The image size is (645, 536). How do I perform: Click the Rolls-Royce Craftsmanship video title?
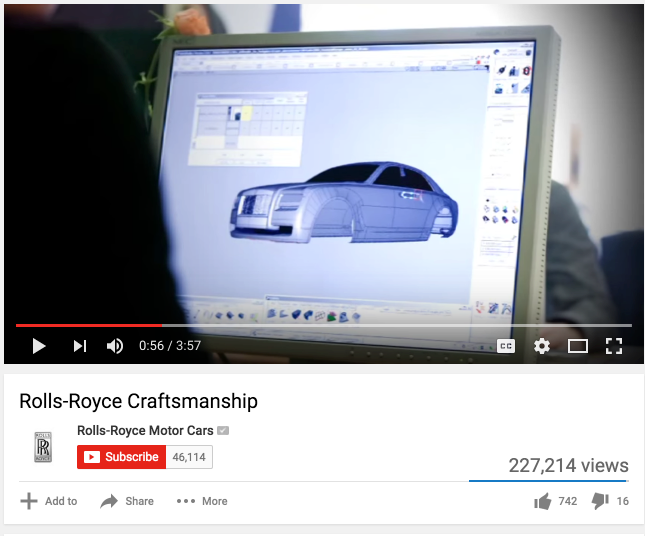pos(139,401)
